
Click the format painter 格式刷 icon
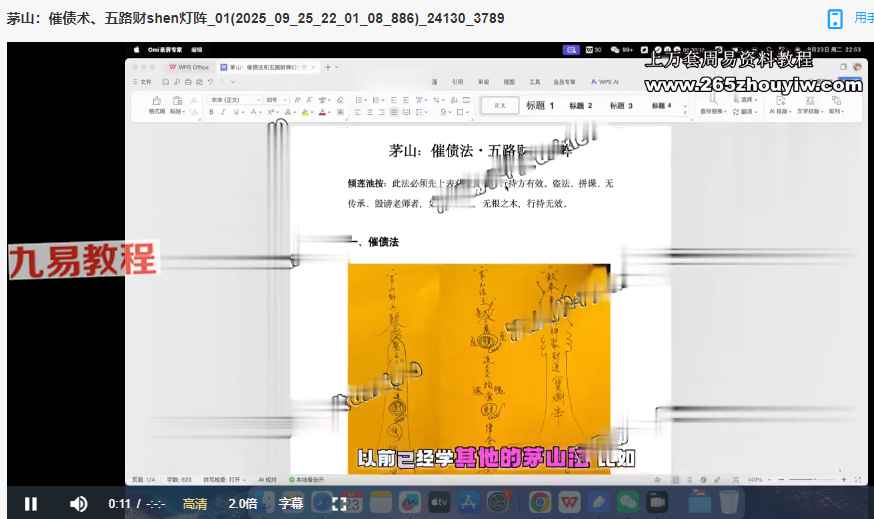(157, 105)
